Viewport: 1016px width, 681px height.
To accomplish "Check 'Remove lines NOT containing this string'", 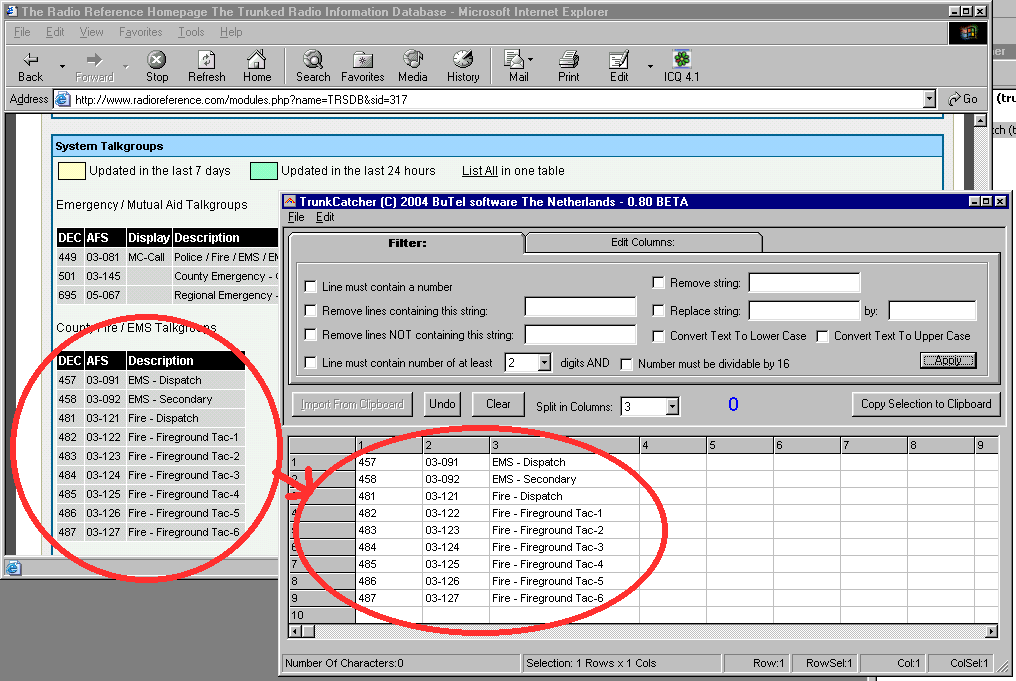I will tap(310, 334).
